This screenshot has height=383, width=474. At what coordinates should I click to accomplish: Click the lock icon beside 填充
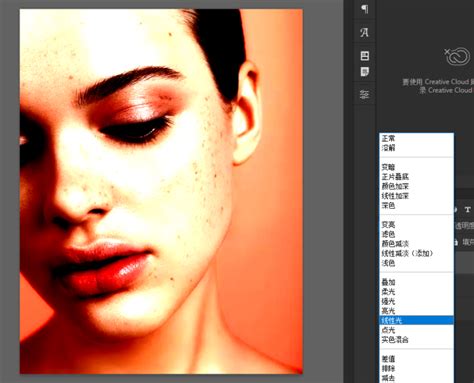[x=456, y=242]
